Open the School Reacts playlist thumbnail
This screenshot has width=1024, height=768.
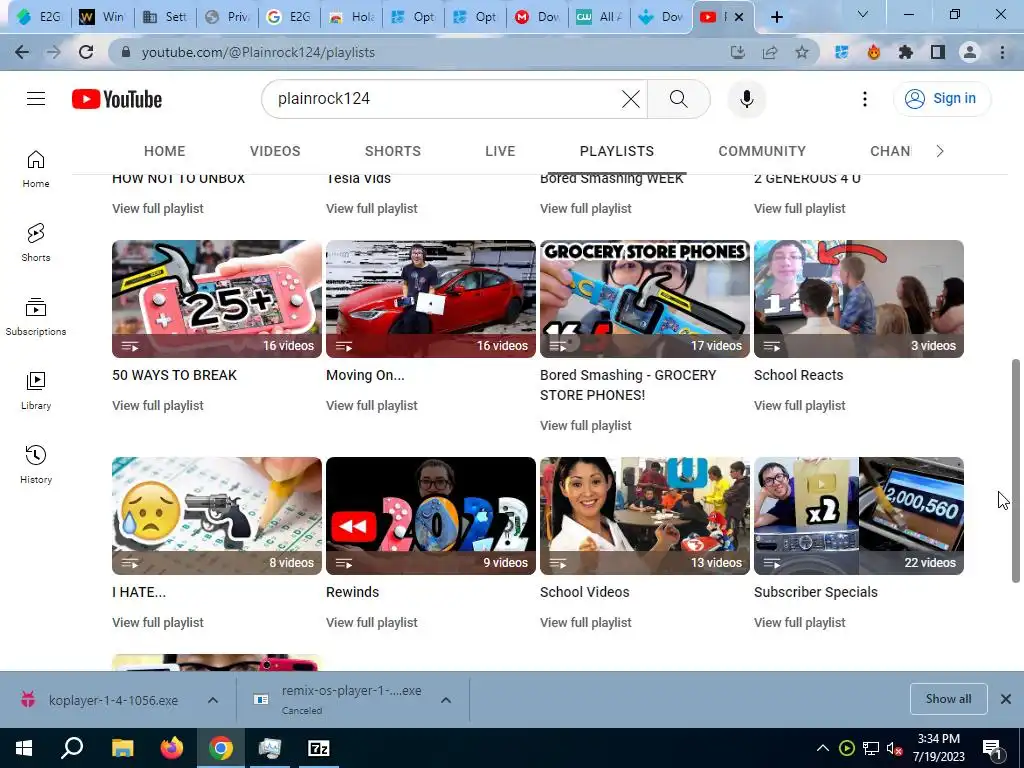859,298
